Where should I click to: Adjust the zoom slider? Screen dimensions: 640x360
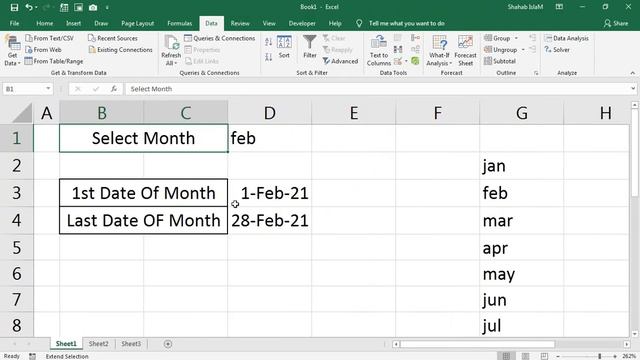coord(600,356)
